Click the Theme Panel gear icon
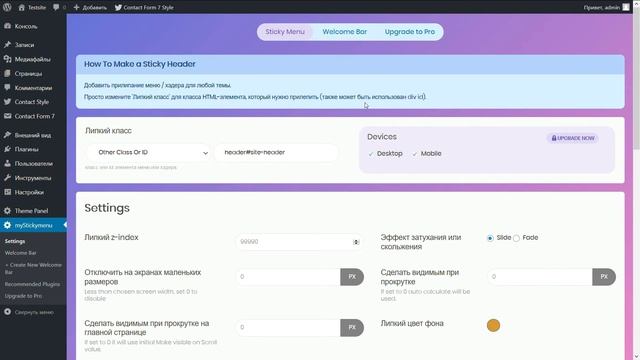 coord(7,211)
